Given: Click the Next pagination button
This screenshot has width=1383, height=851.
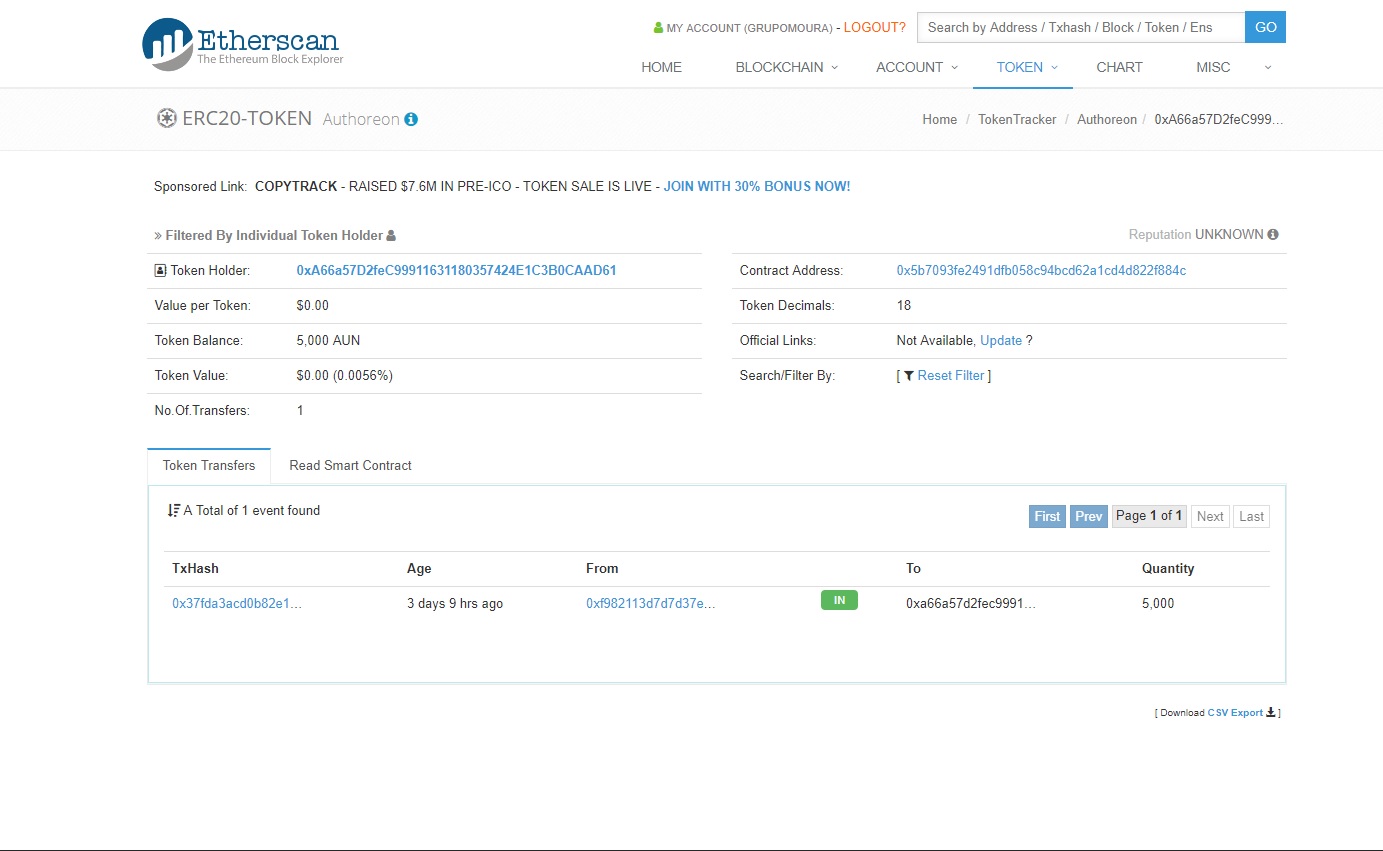Looking at the screenshot, I should pos(1210,516).
